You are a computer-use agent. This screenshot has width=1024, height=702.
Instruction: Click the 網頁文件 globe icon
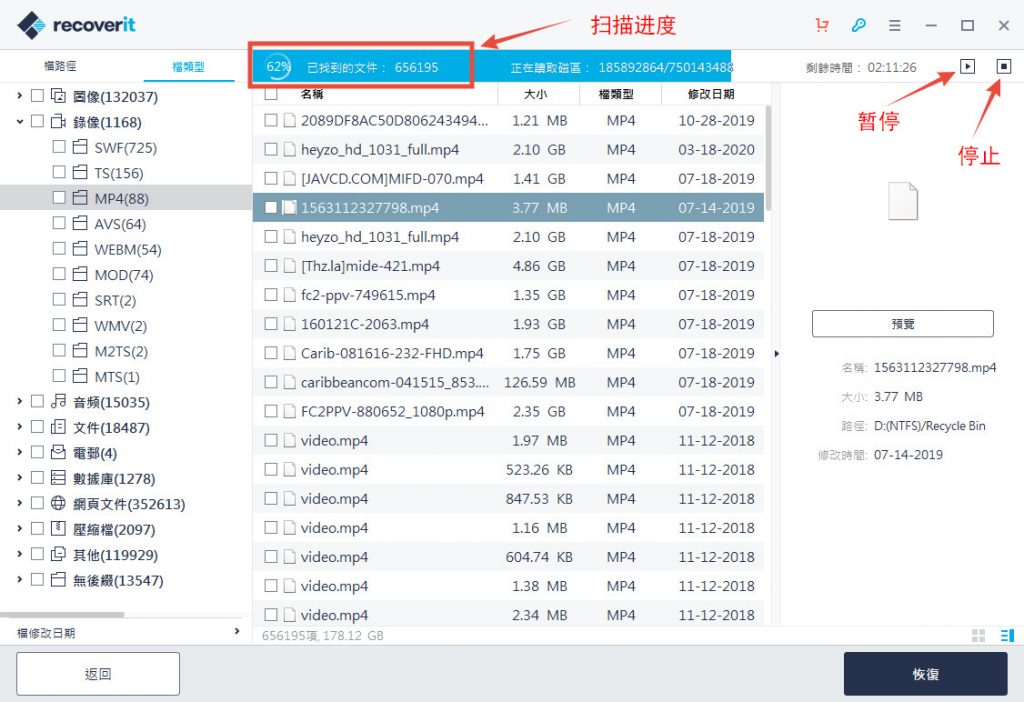coord(58,503)
